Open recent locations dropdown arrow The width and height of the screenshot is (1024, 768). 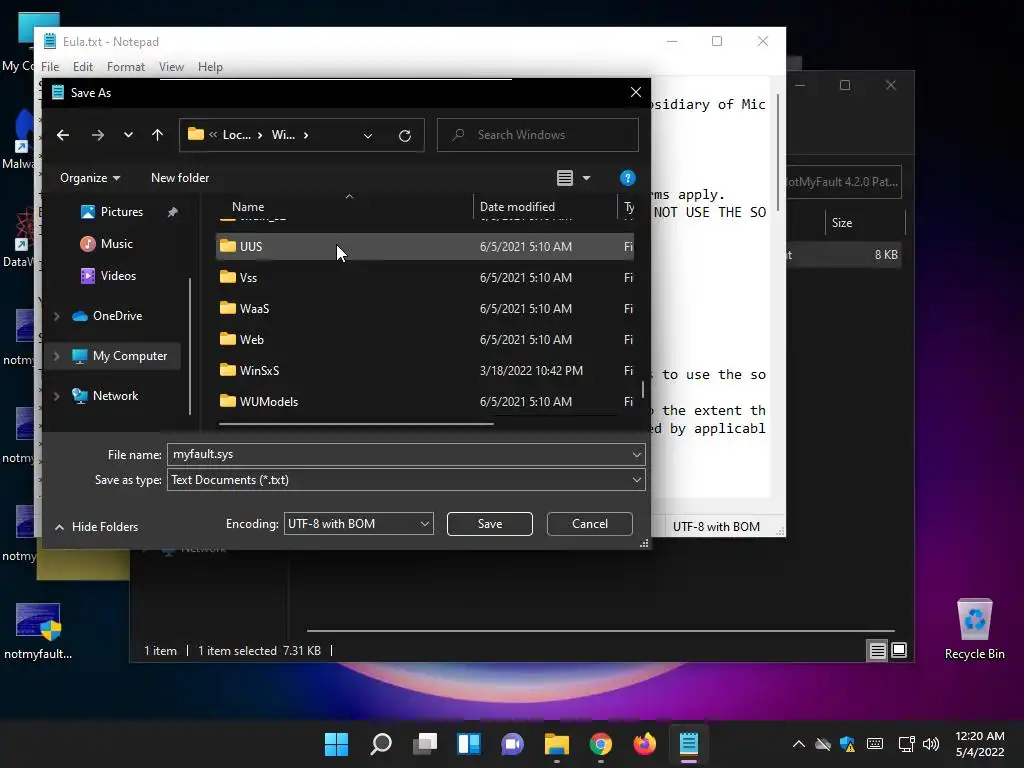[128, 135]
